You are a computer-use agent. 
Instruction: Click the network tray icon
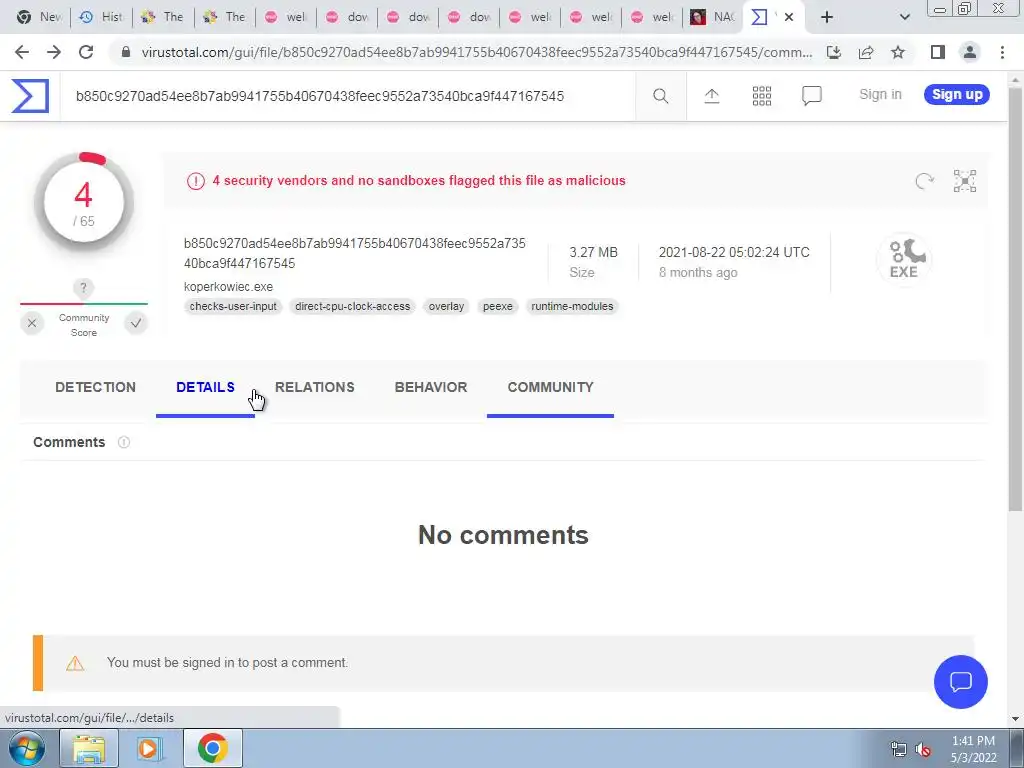pyautogui.click(x=899, y=750)
